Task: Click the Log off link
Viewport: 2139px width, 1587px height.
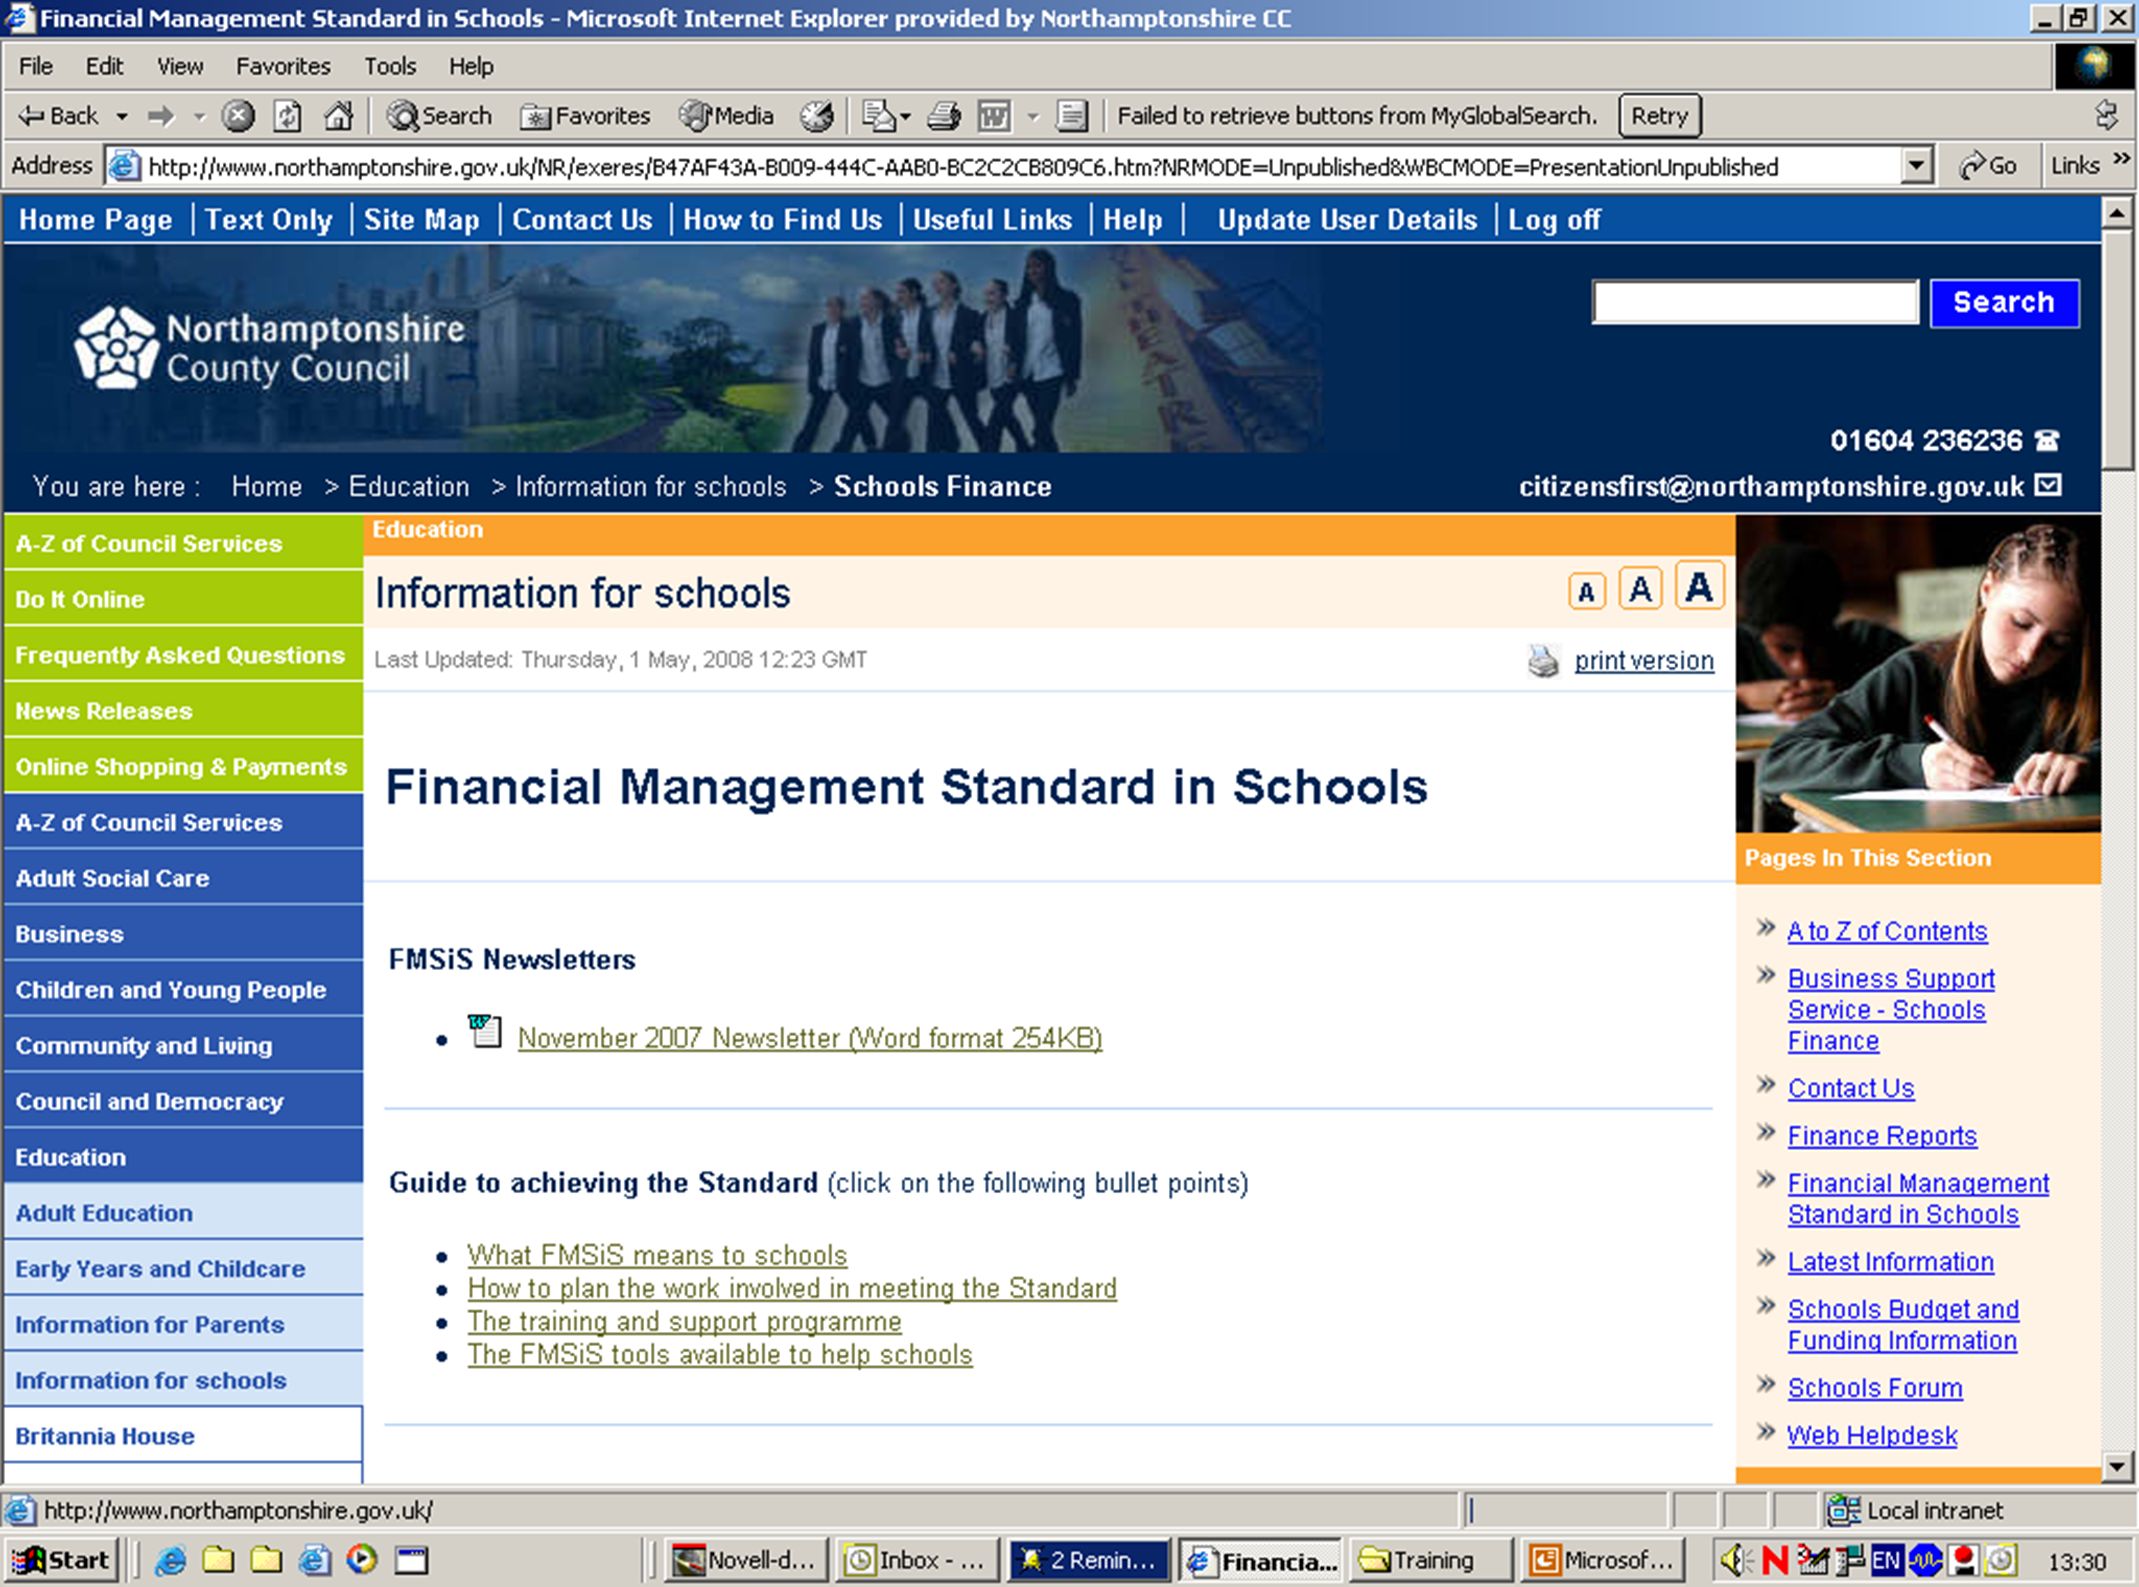Action: [x=1554, y=220]
